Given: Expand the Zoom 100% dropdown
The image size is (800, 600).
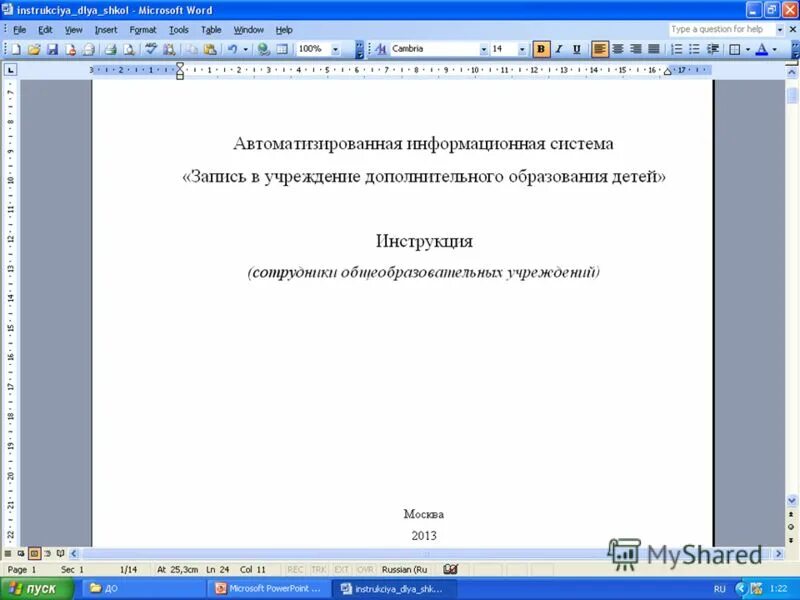Looking at the screenshot, I should (335, 49).
